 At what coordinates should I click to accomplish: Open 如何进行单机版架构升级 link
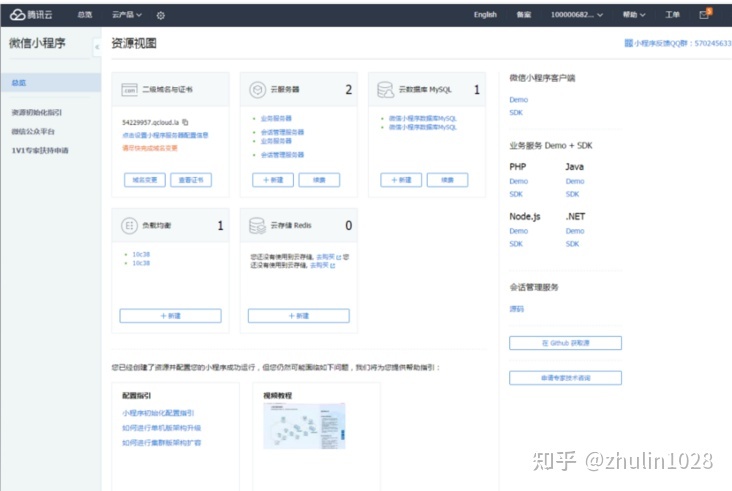(162, 428)
